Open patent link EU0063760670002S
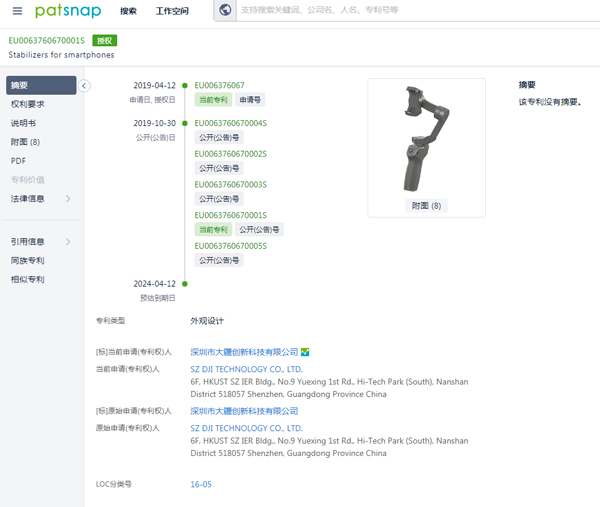 click(230, 154)
